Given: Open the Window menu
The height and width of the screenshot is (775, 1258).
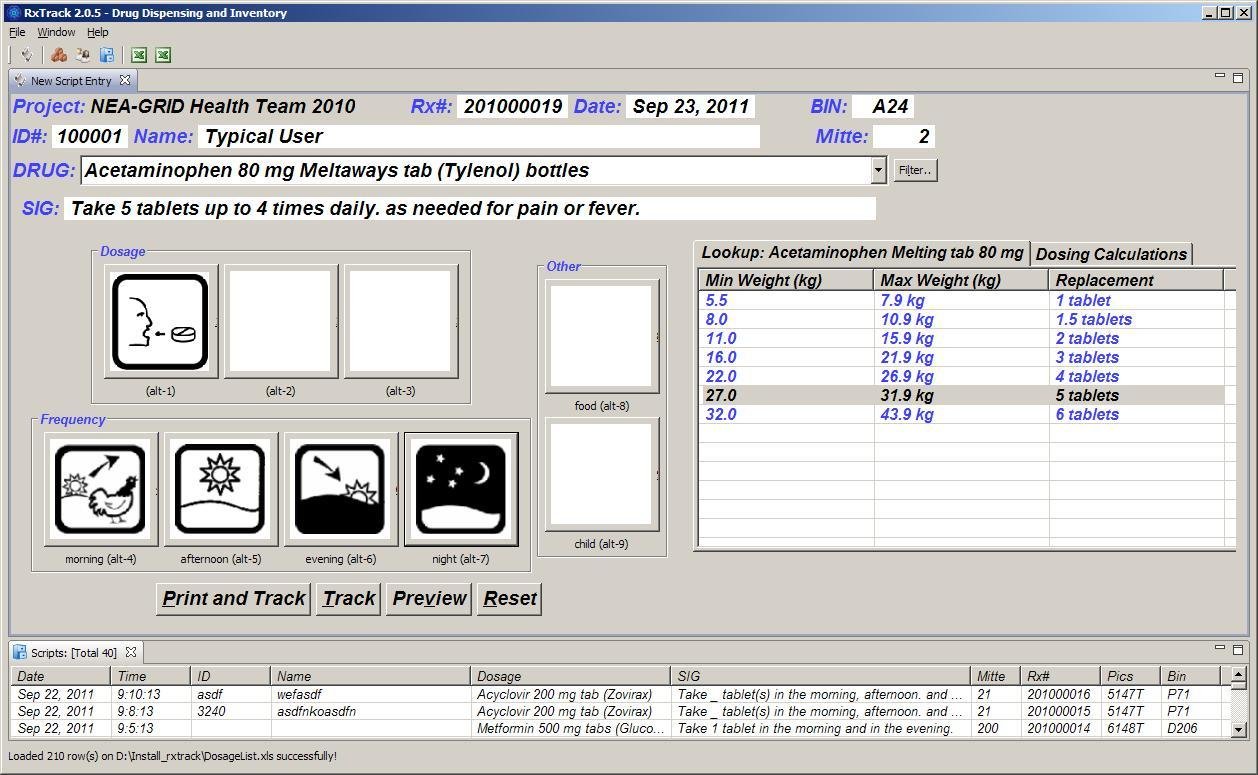Looking at the screenshot, I should (x=56, y=32).
